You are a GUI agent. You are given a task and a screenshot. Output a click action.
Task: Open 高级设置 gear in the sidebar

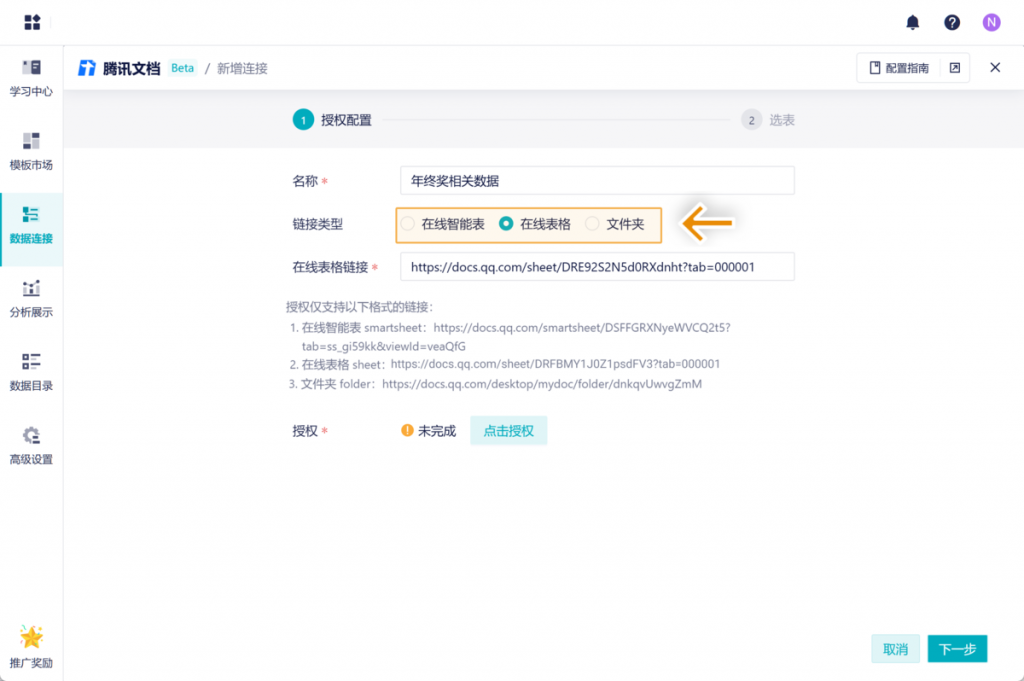[31, 446]
